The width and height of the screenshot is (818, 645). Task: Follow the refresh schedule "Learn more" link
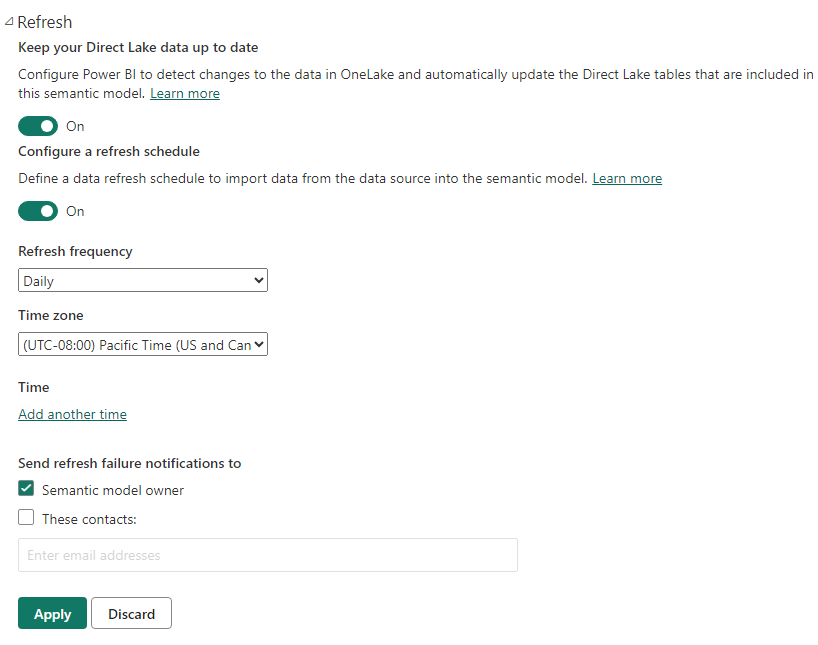click(x=627, y=178)
